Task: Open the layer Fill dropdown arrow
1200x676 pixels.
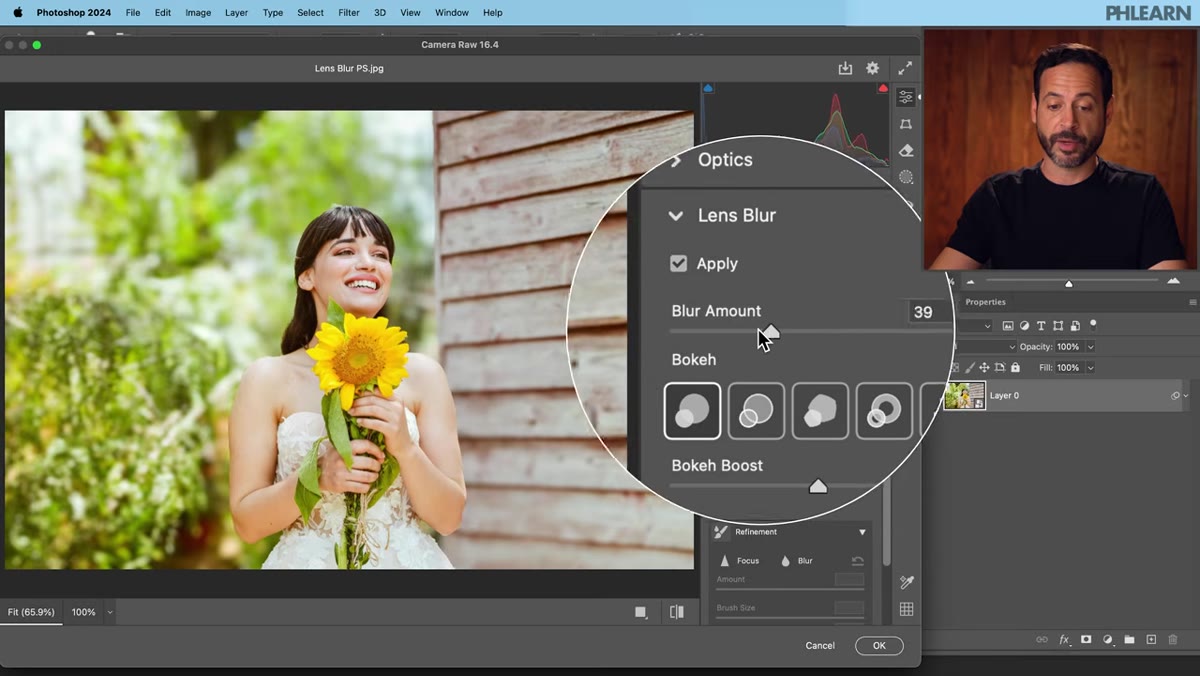Action: point(1090,368)
